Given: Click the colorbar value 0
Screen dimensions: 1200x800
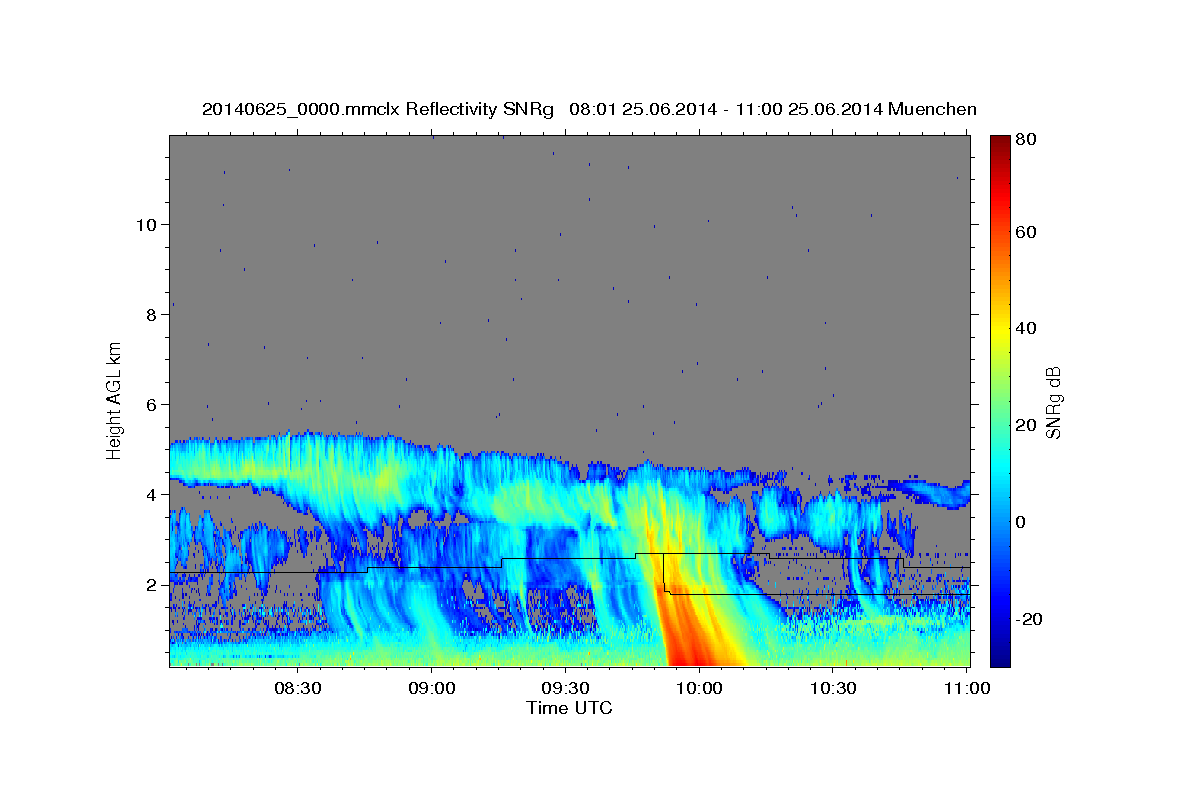Looking at the screenshot, I should (x=1022, y=522).
